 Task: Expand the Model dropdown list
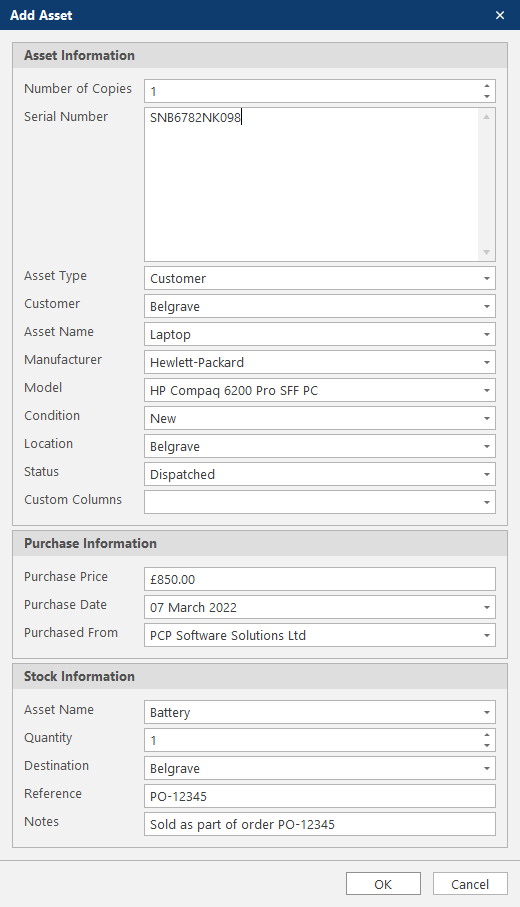coord(486,390)
